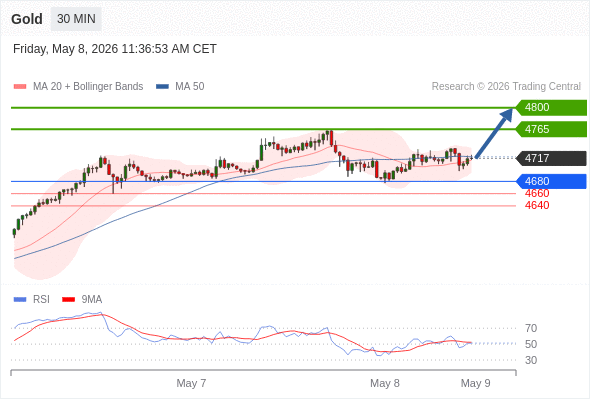
Task: Click the May 8 date axis label
Action: tap(385, 383)
